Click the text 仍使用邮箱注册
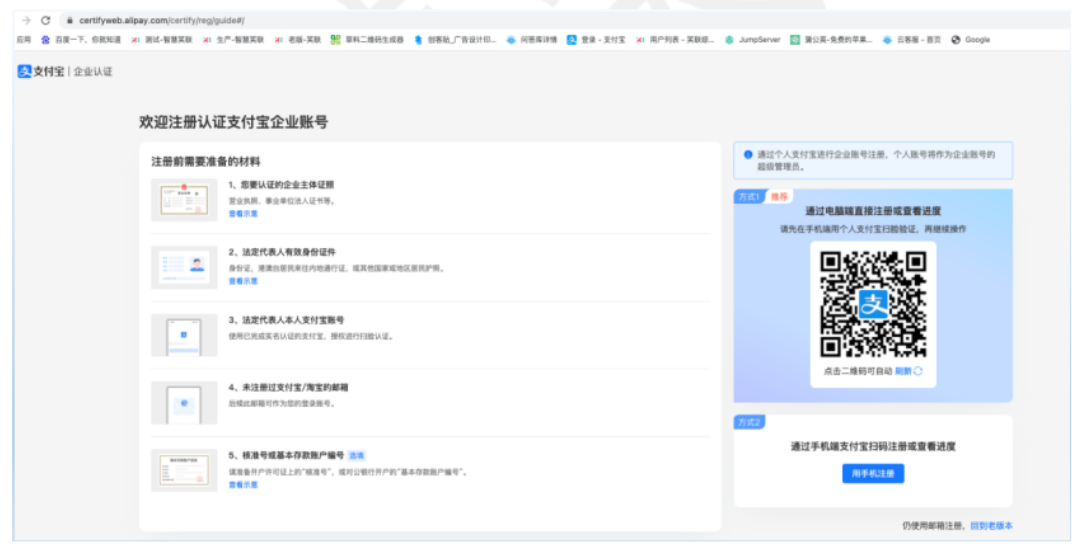1083x551 pixels. coord(933,526)
